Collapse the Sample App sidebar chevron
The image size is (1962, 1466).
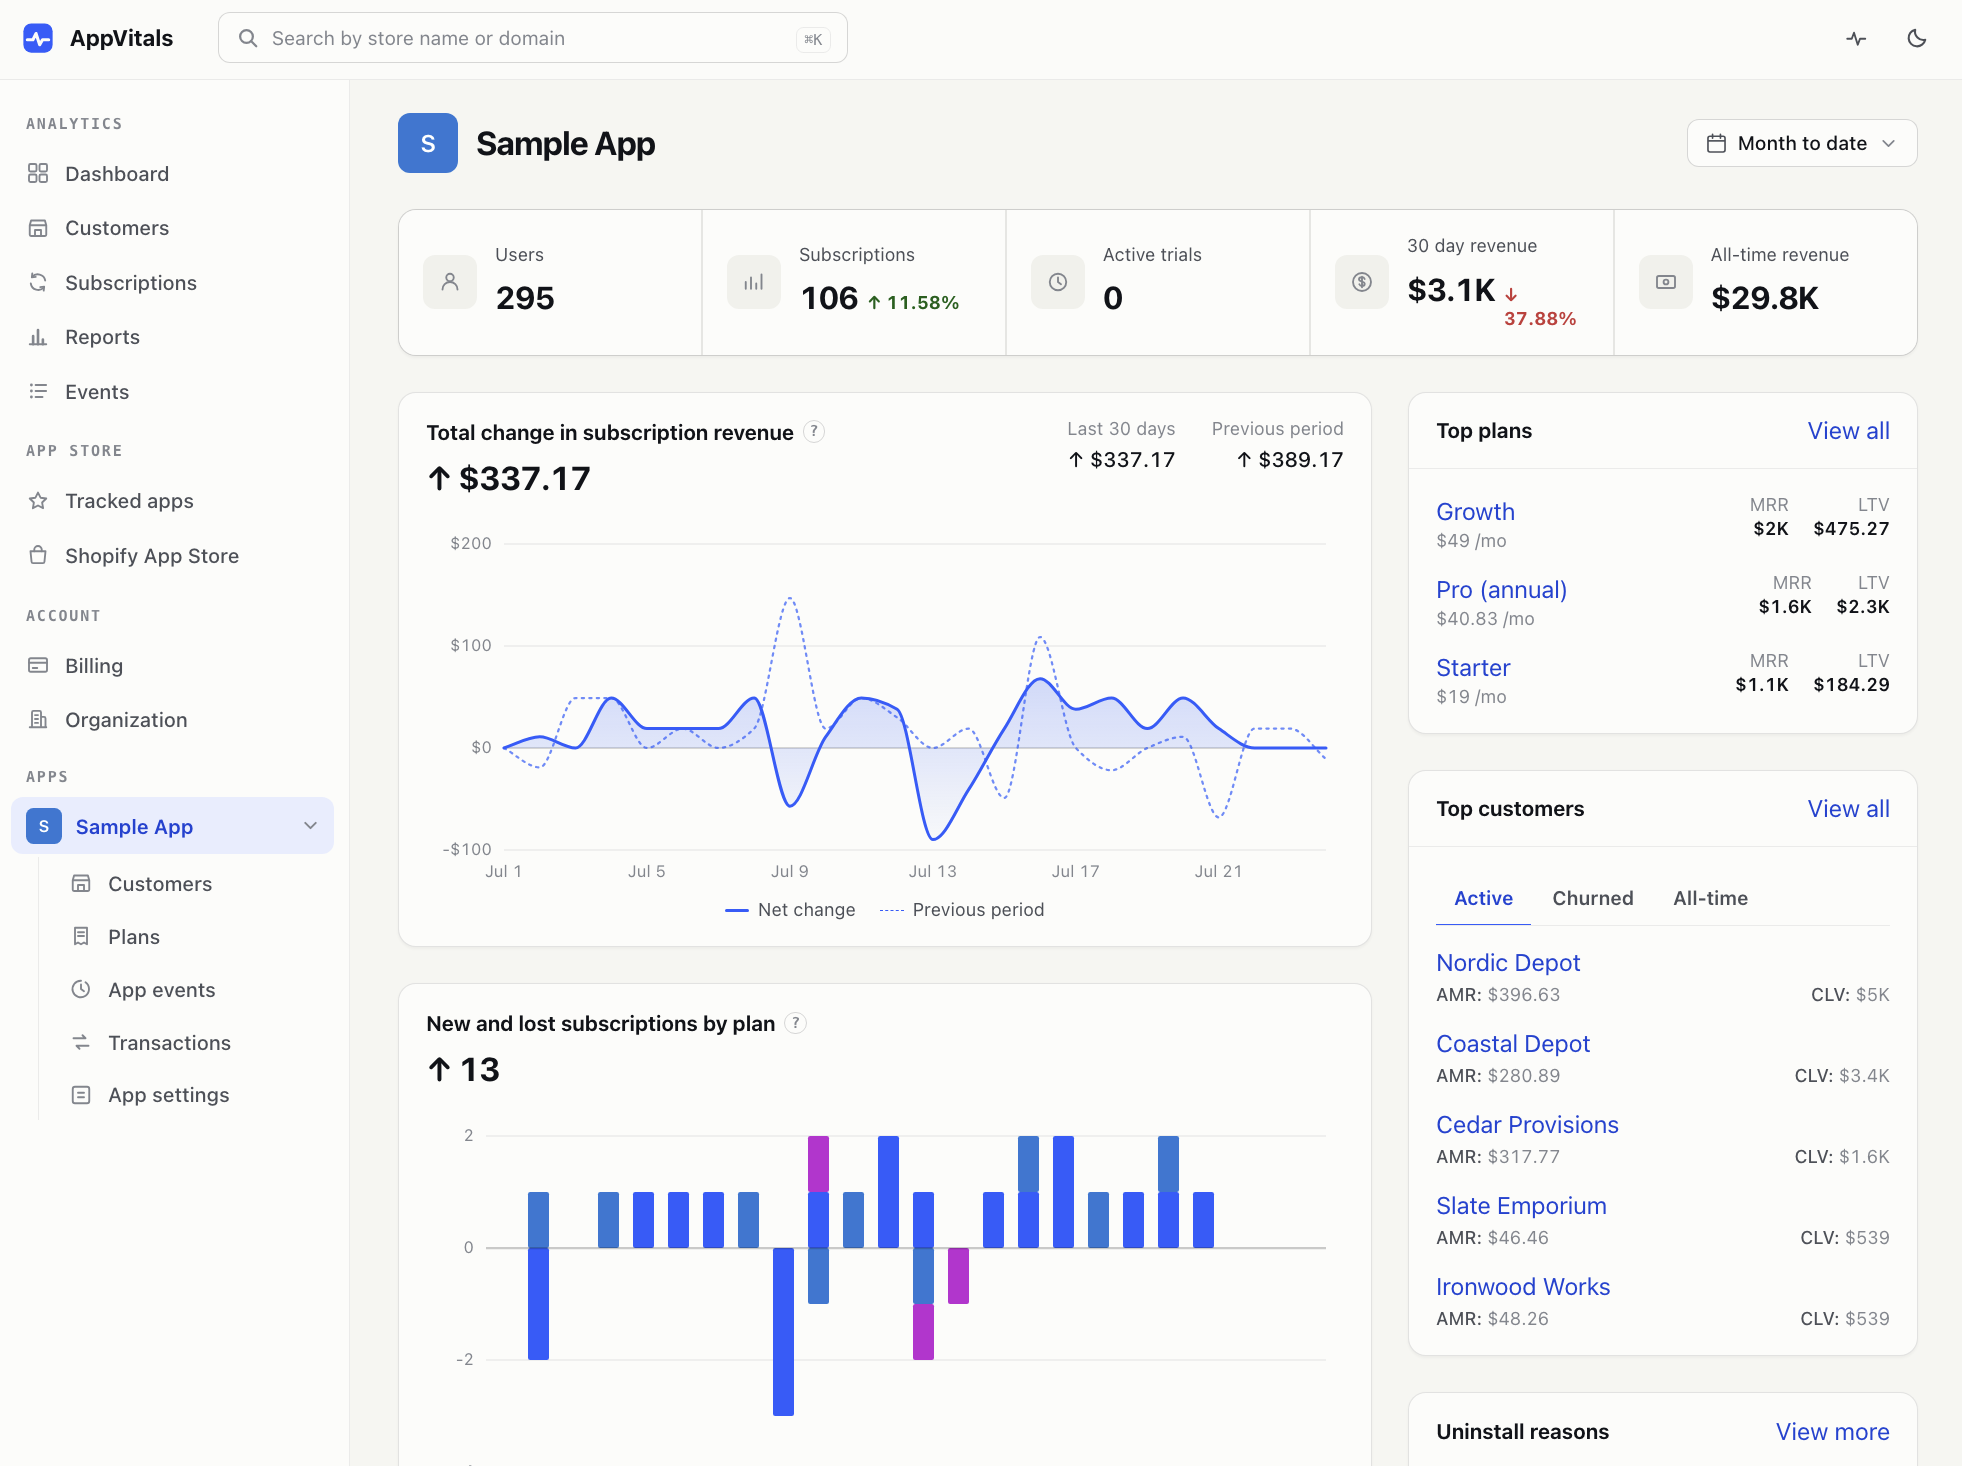(310, 826)
